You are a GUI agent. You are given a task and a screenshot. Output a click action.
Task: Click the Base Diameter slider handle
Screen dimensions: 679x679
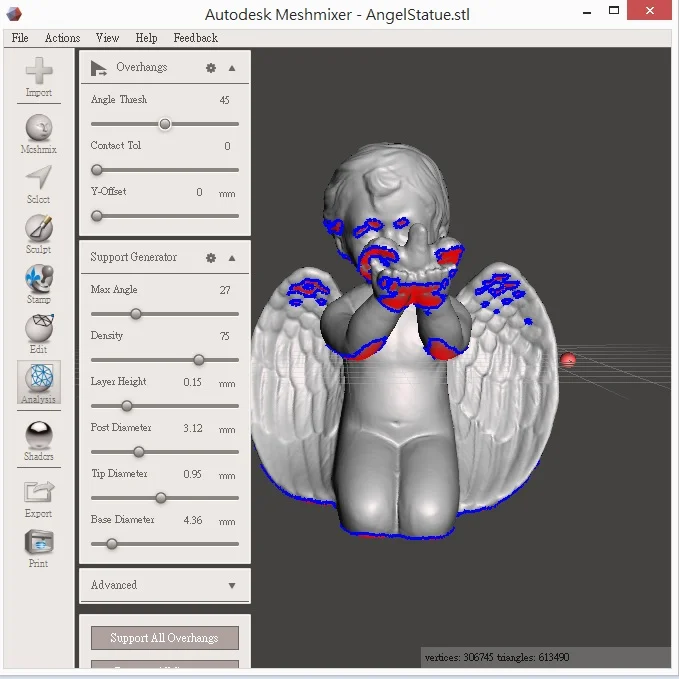[112, 544]
